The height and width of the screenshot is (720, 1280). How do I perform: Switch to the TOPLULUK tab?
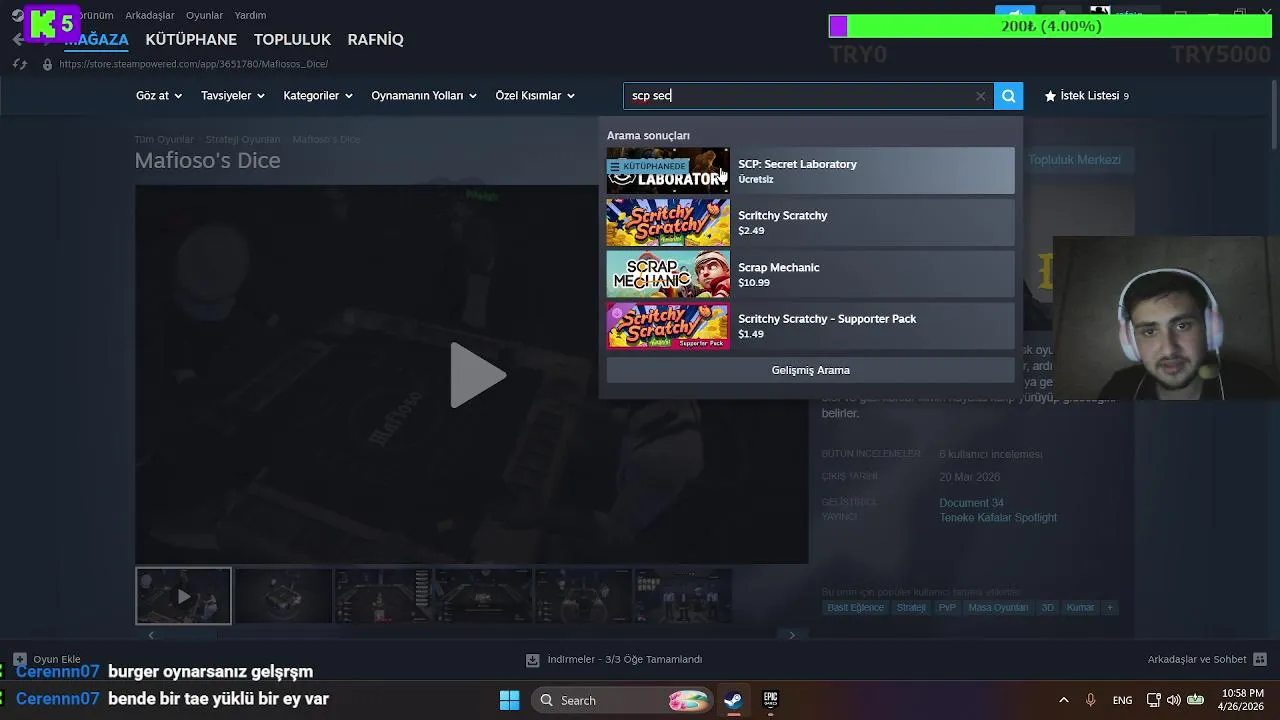point(292,39)
